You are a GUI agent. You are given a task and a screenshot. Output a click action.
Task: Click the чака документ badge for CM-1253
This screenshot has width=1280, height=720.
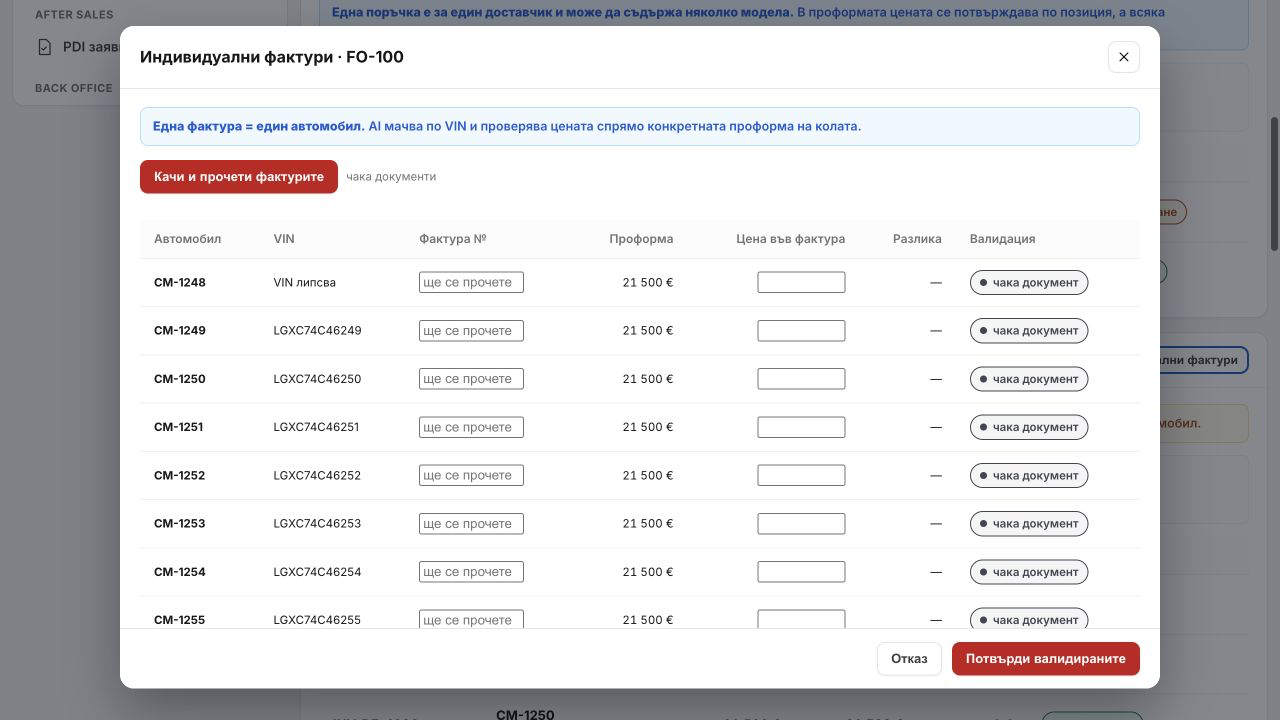1029,524
